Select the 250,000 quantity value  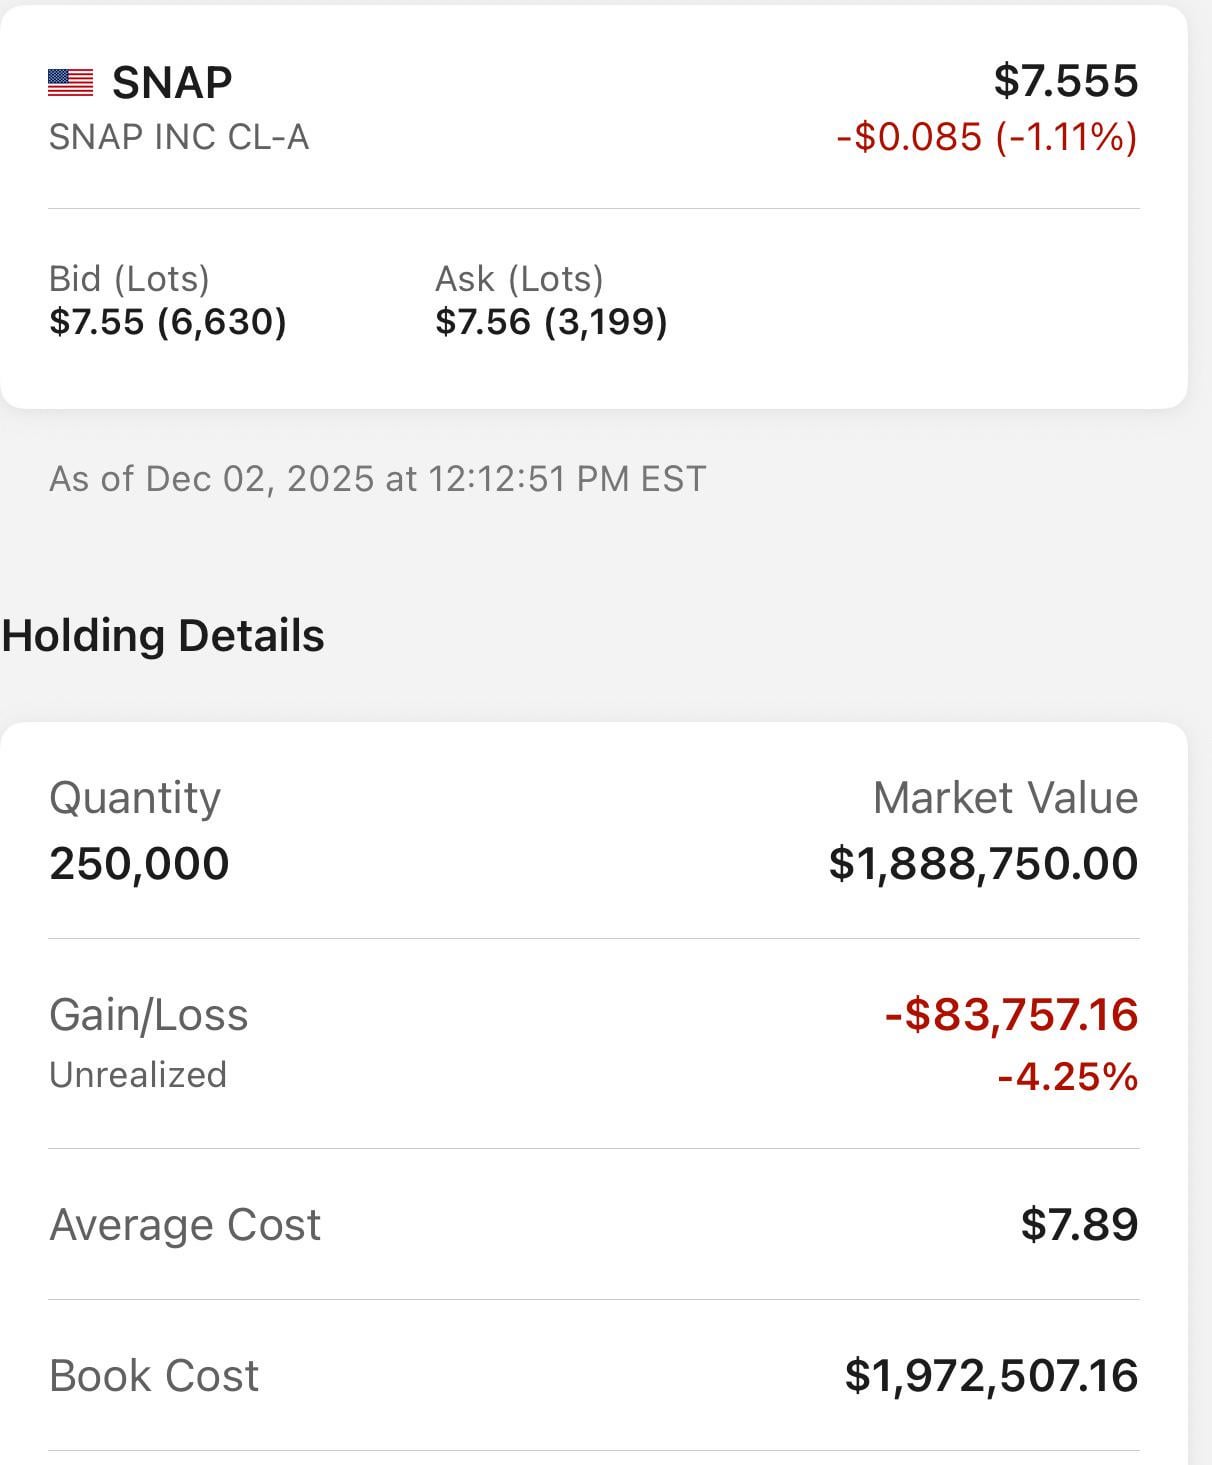coord(139,863)
